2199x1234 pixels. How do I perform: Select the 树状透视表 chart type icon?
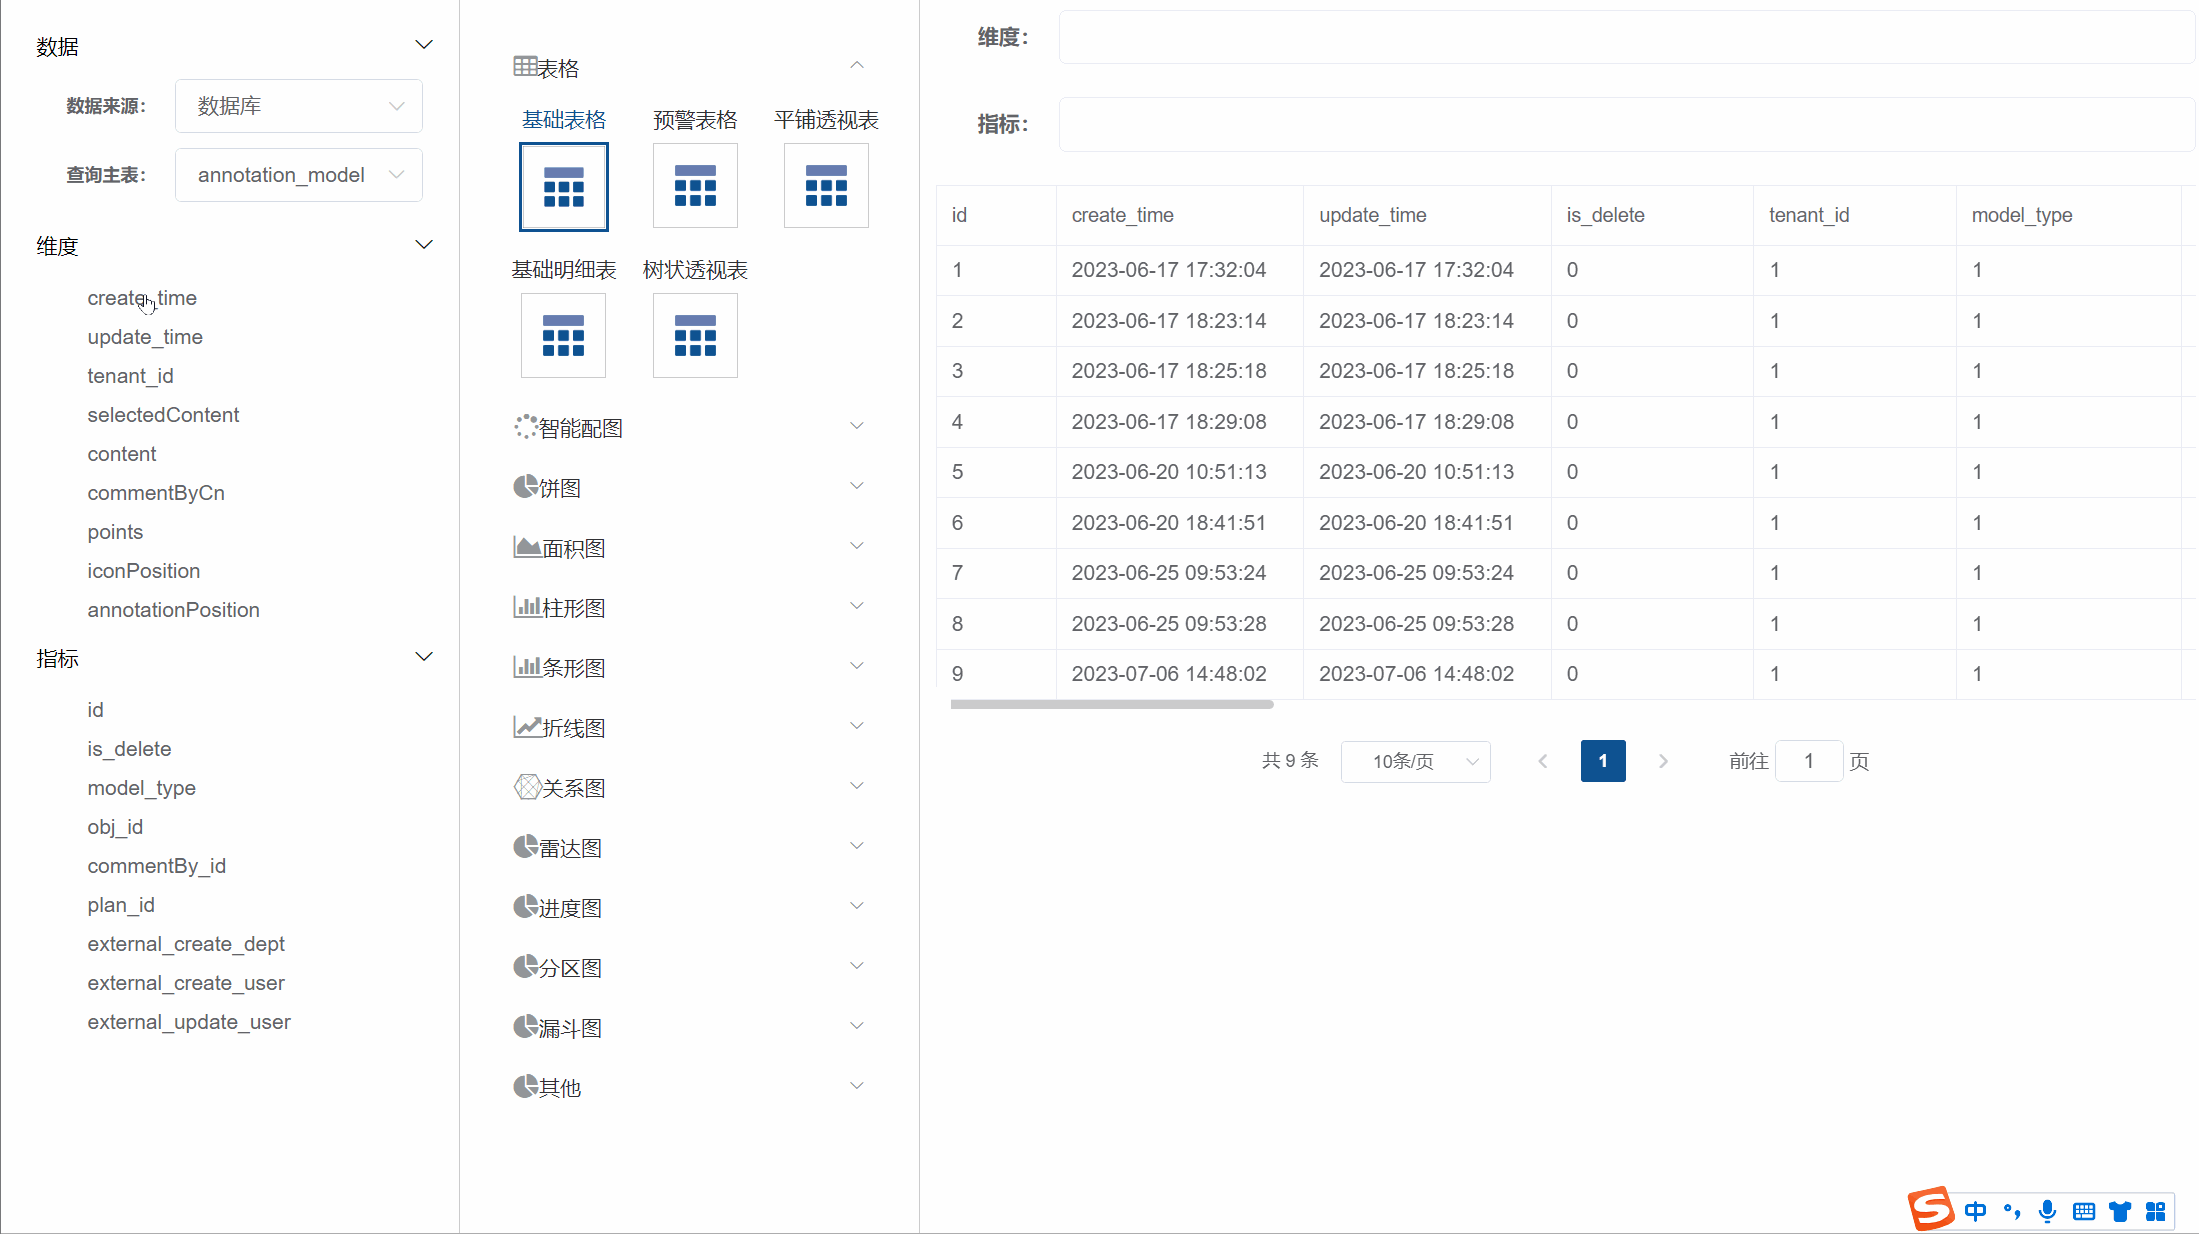694,335
